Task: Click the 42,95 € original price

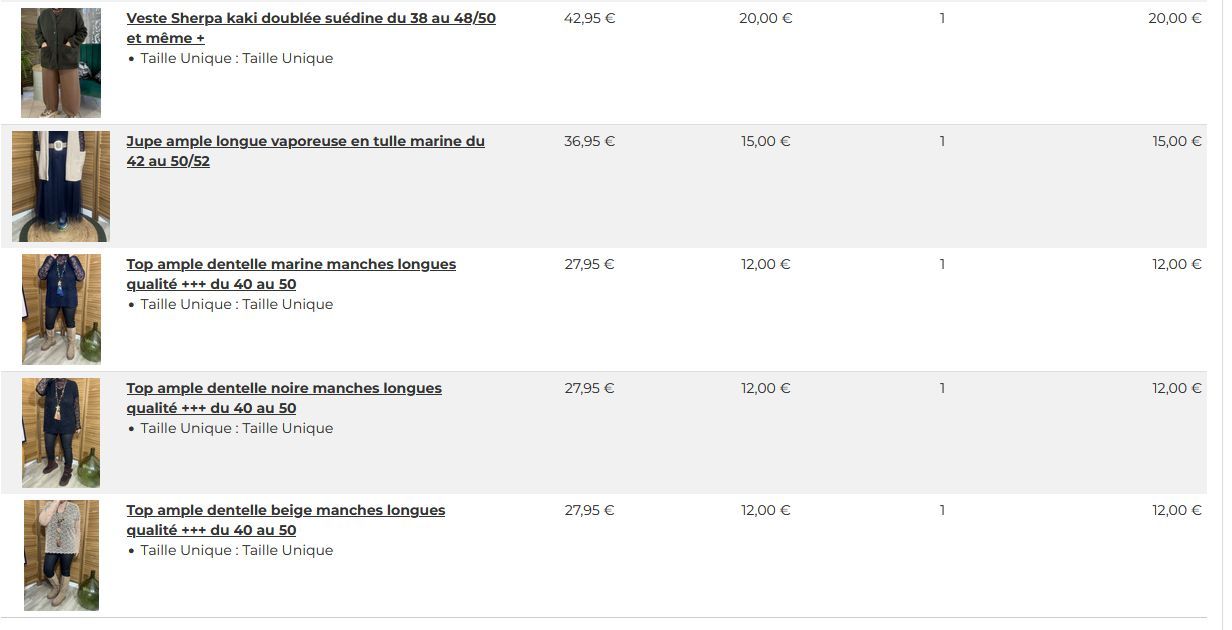Action: 589,18
